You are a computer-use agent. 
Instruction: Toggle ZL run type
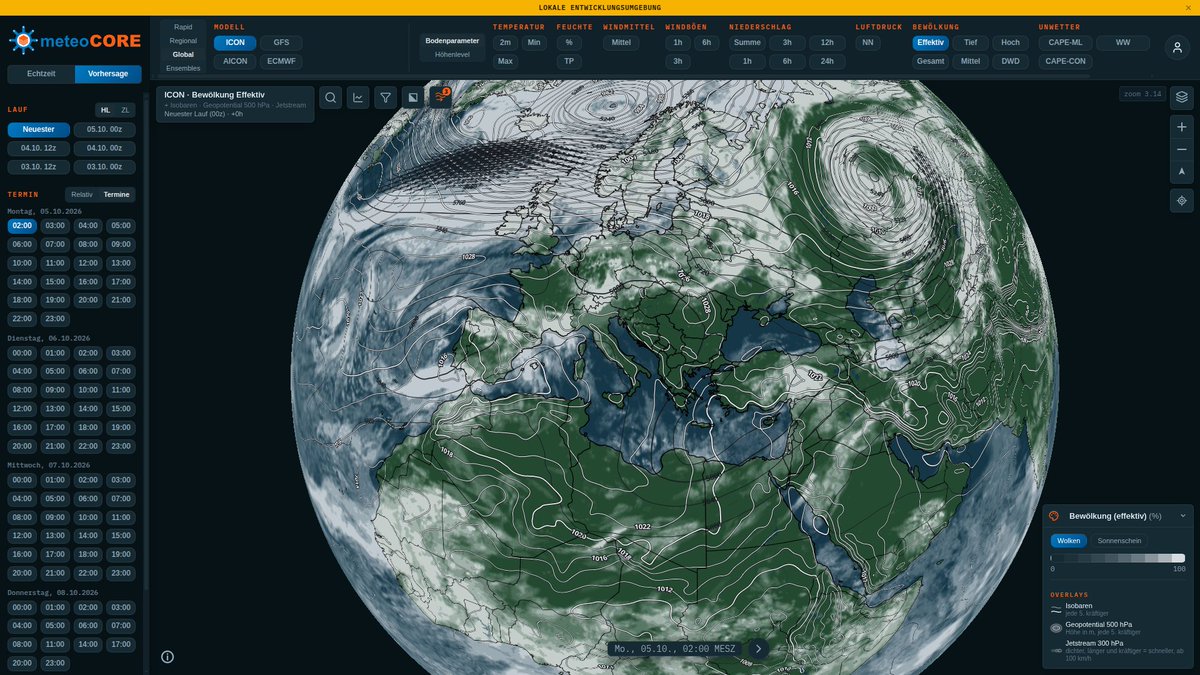(x=125, y=110)
